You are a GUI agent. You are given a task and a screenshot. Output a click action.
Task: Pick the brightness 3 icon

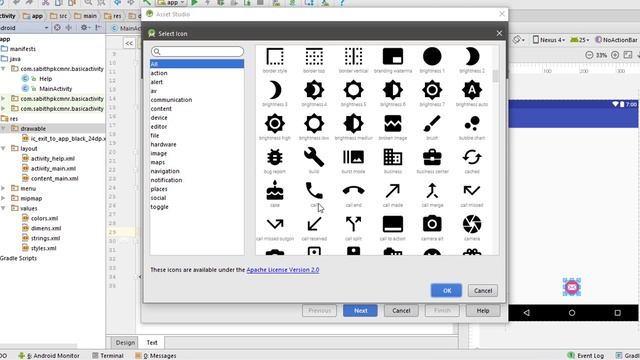(275, 90)
